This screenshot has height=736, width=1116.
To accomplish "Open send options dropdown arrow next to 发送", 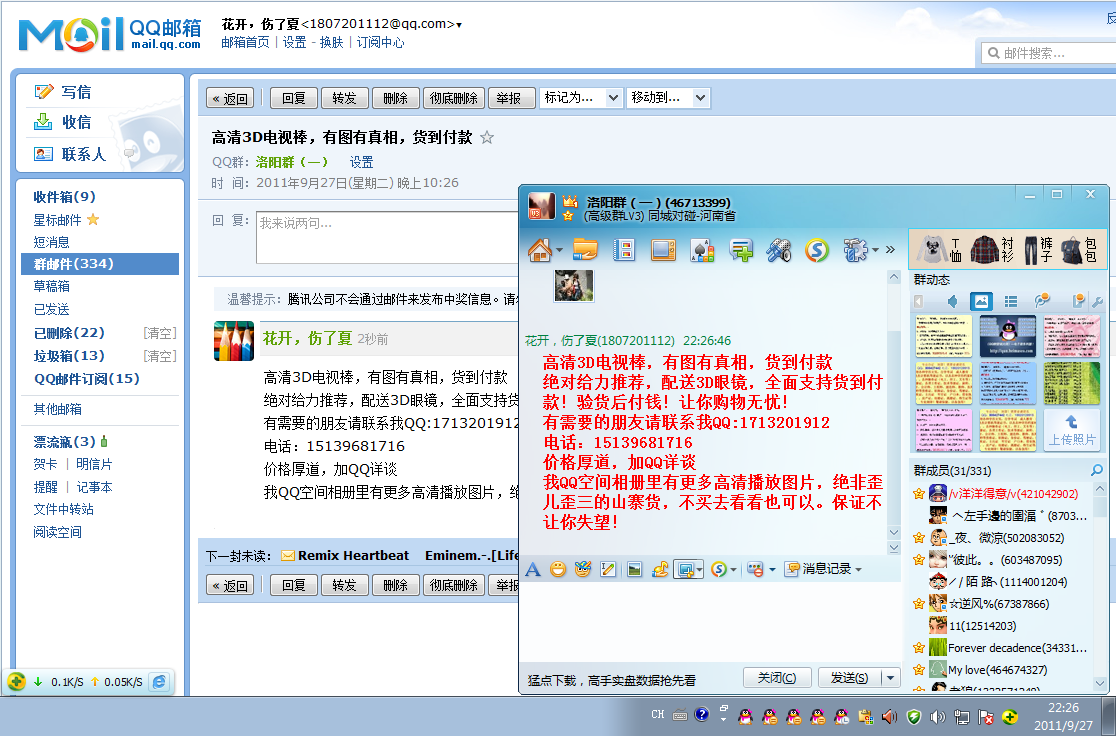I will click(x=890, y=678).
